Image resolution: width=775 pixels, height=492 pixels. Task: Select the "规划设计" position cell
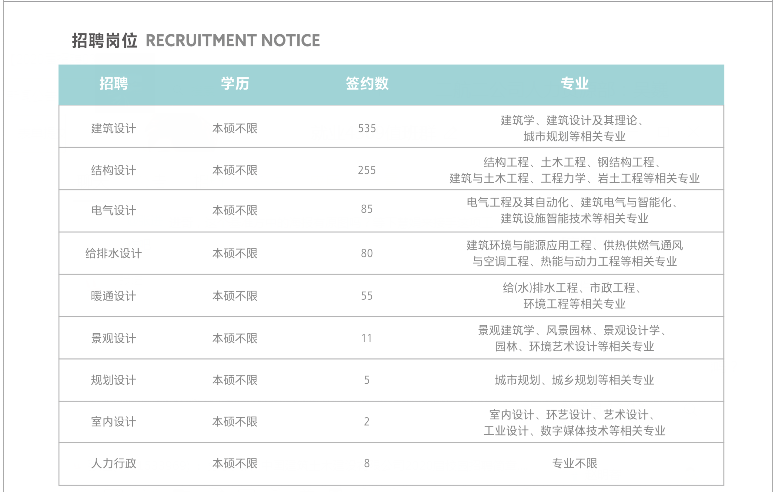[x=114, y=380]
